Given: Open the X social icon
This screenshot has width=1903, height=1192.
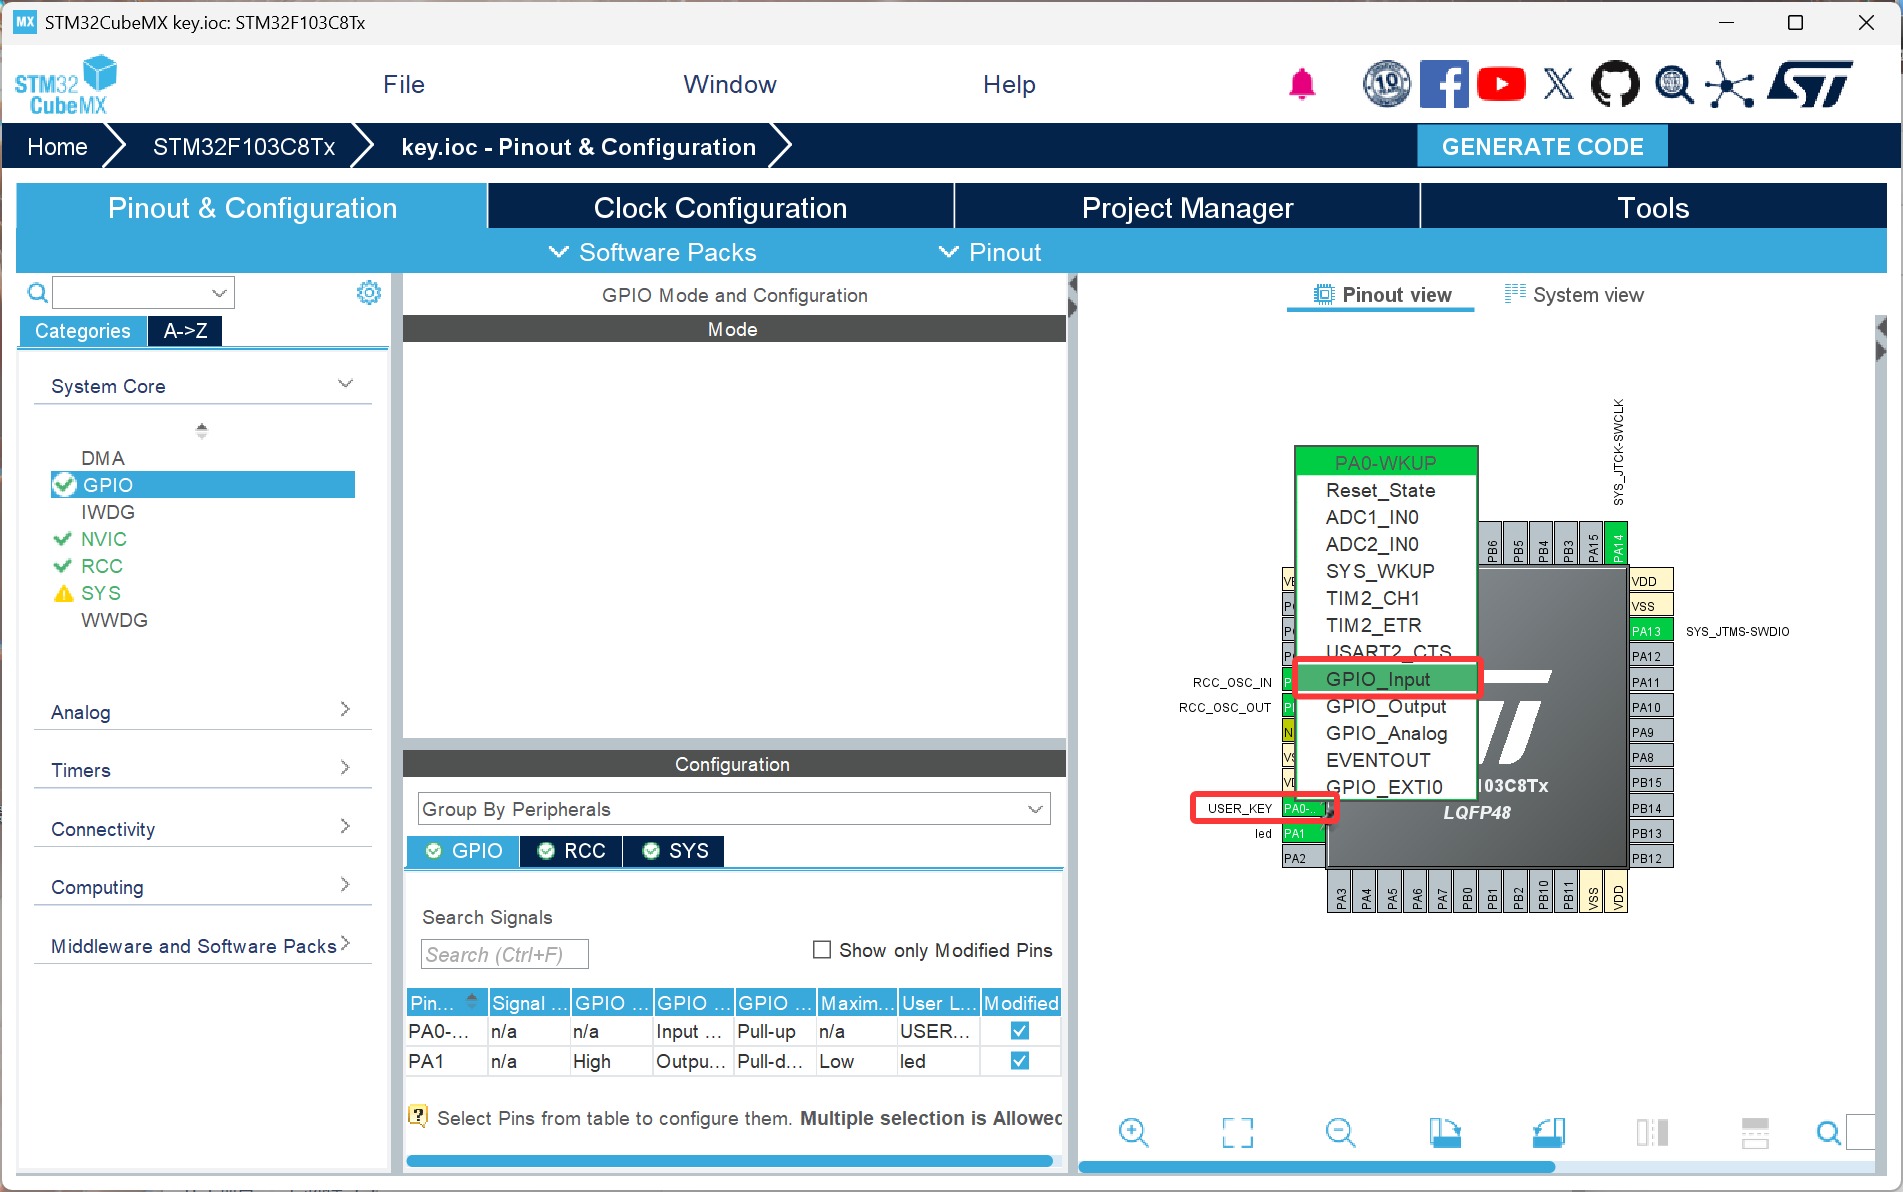Looking at the screenshot, I should tap(1558, 84).
